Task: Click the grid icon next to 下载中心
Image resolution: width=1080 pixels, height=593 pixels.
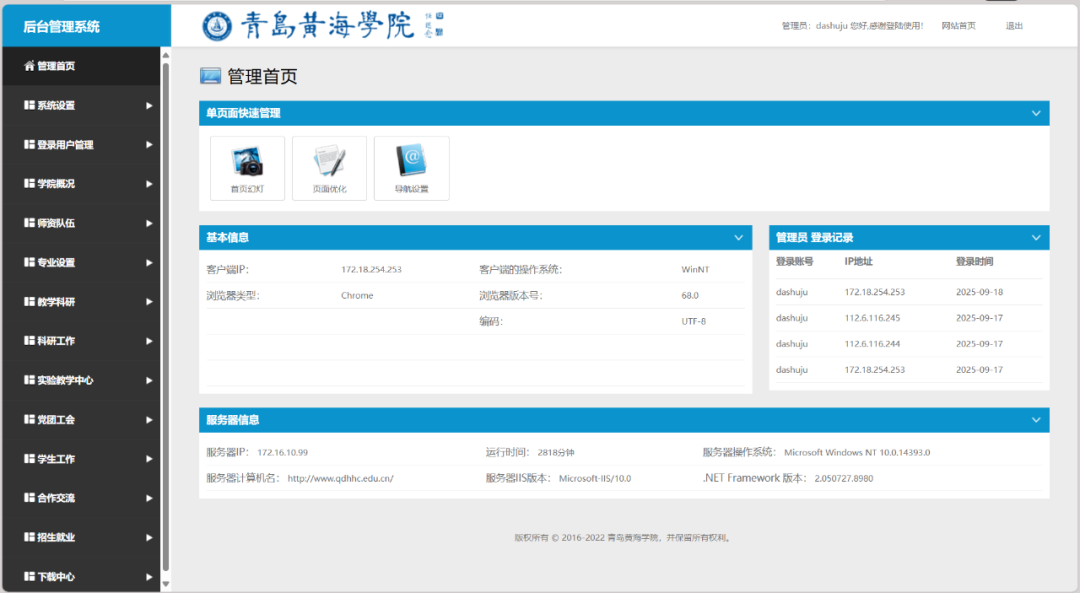Action: click(x=29, y=577)
